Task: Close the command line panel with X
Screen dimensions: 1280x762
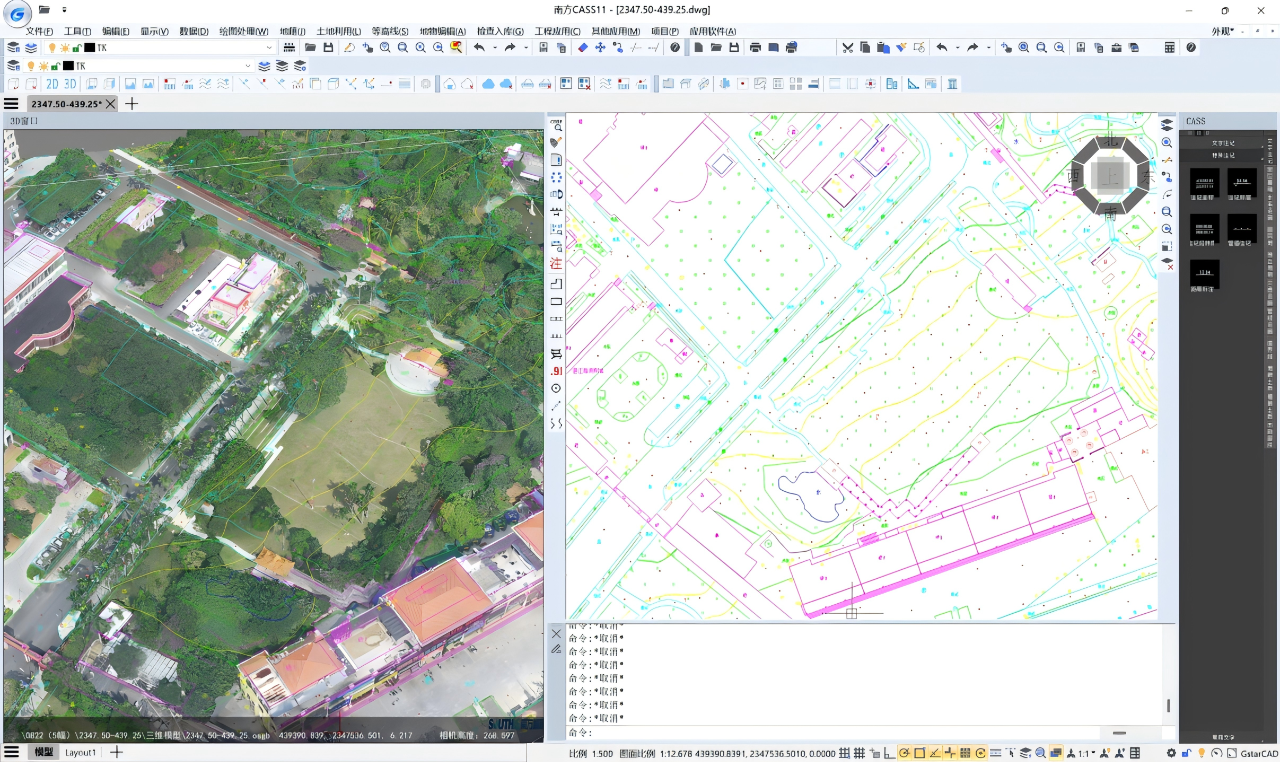Action: click(x=556, y=633)
